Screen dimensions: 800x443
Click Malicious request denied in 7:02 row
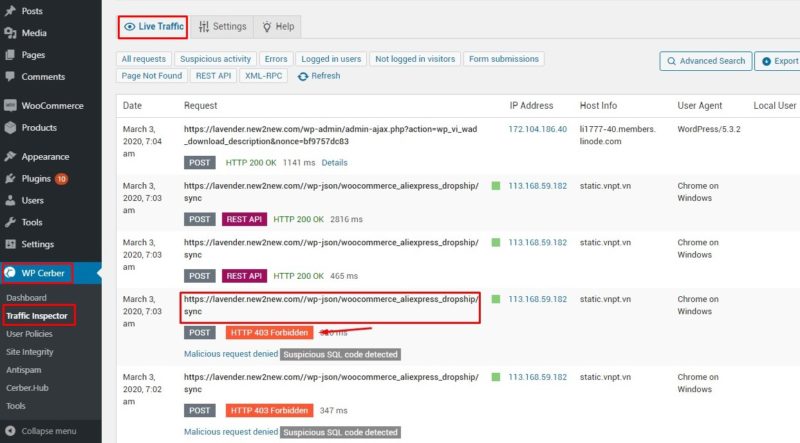[231, 432]
